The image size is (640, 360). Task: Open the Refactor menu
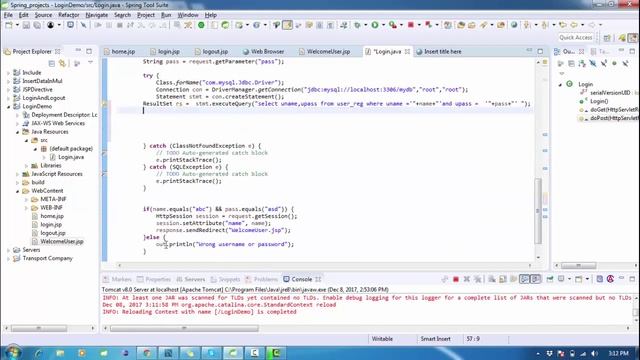click(x=69, y=15)
